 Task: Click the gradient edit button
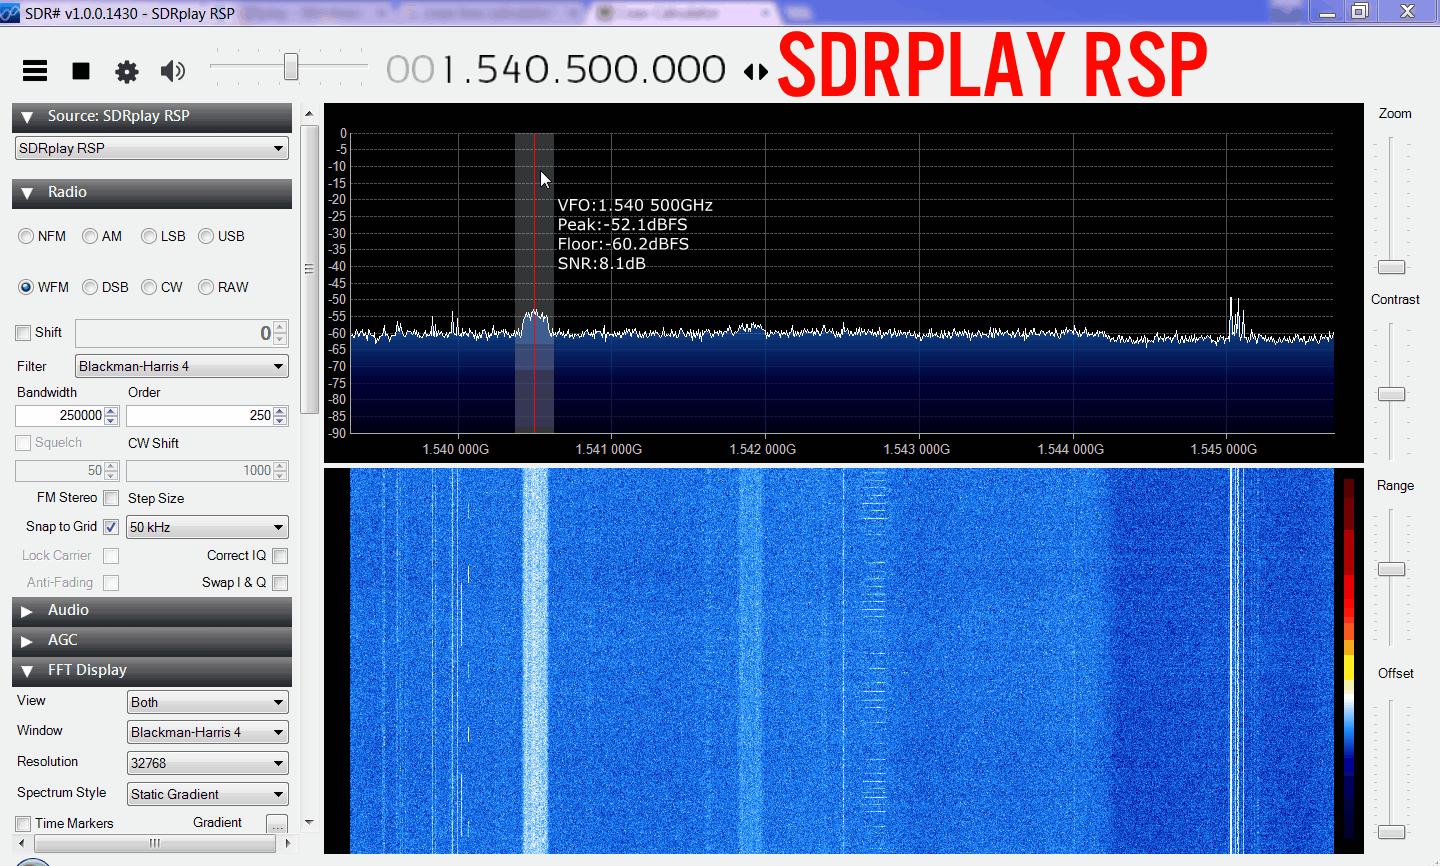click(x=277, y=824)
